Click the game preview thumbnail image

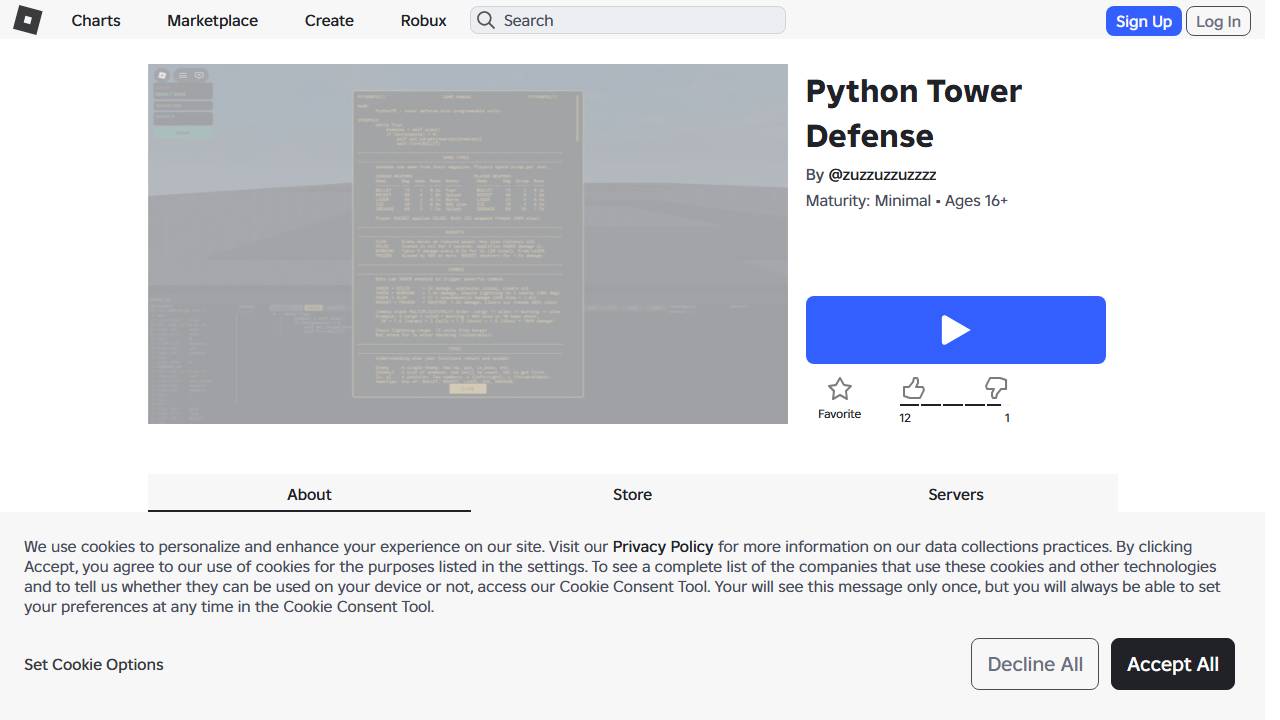468,244
